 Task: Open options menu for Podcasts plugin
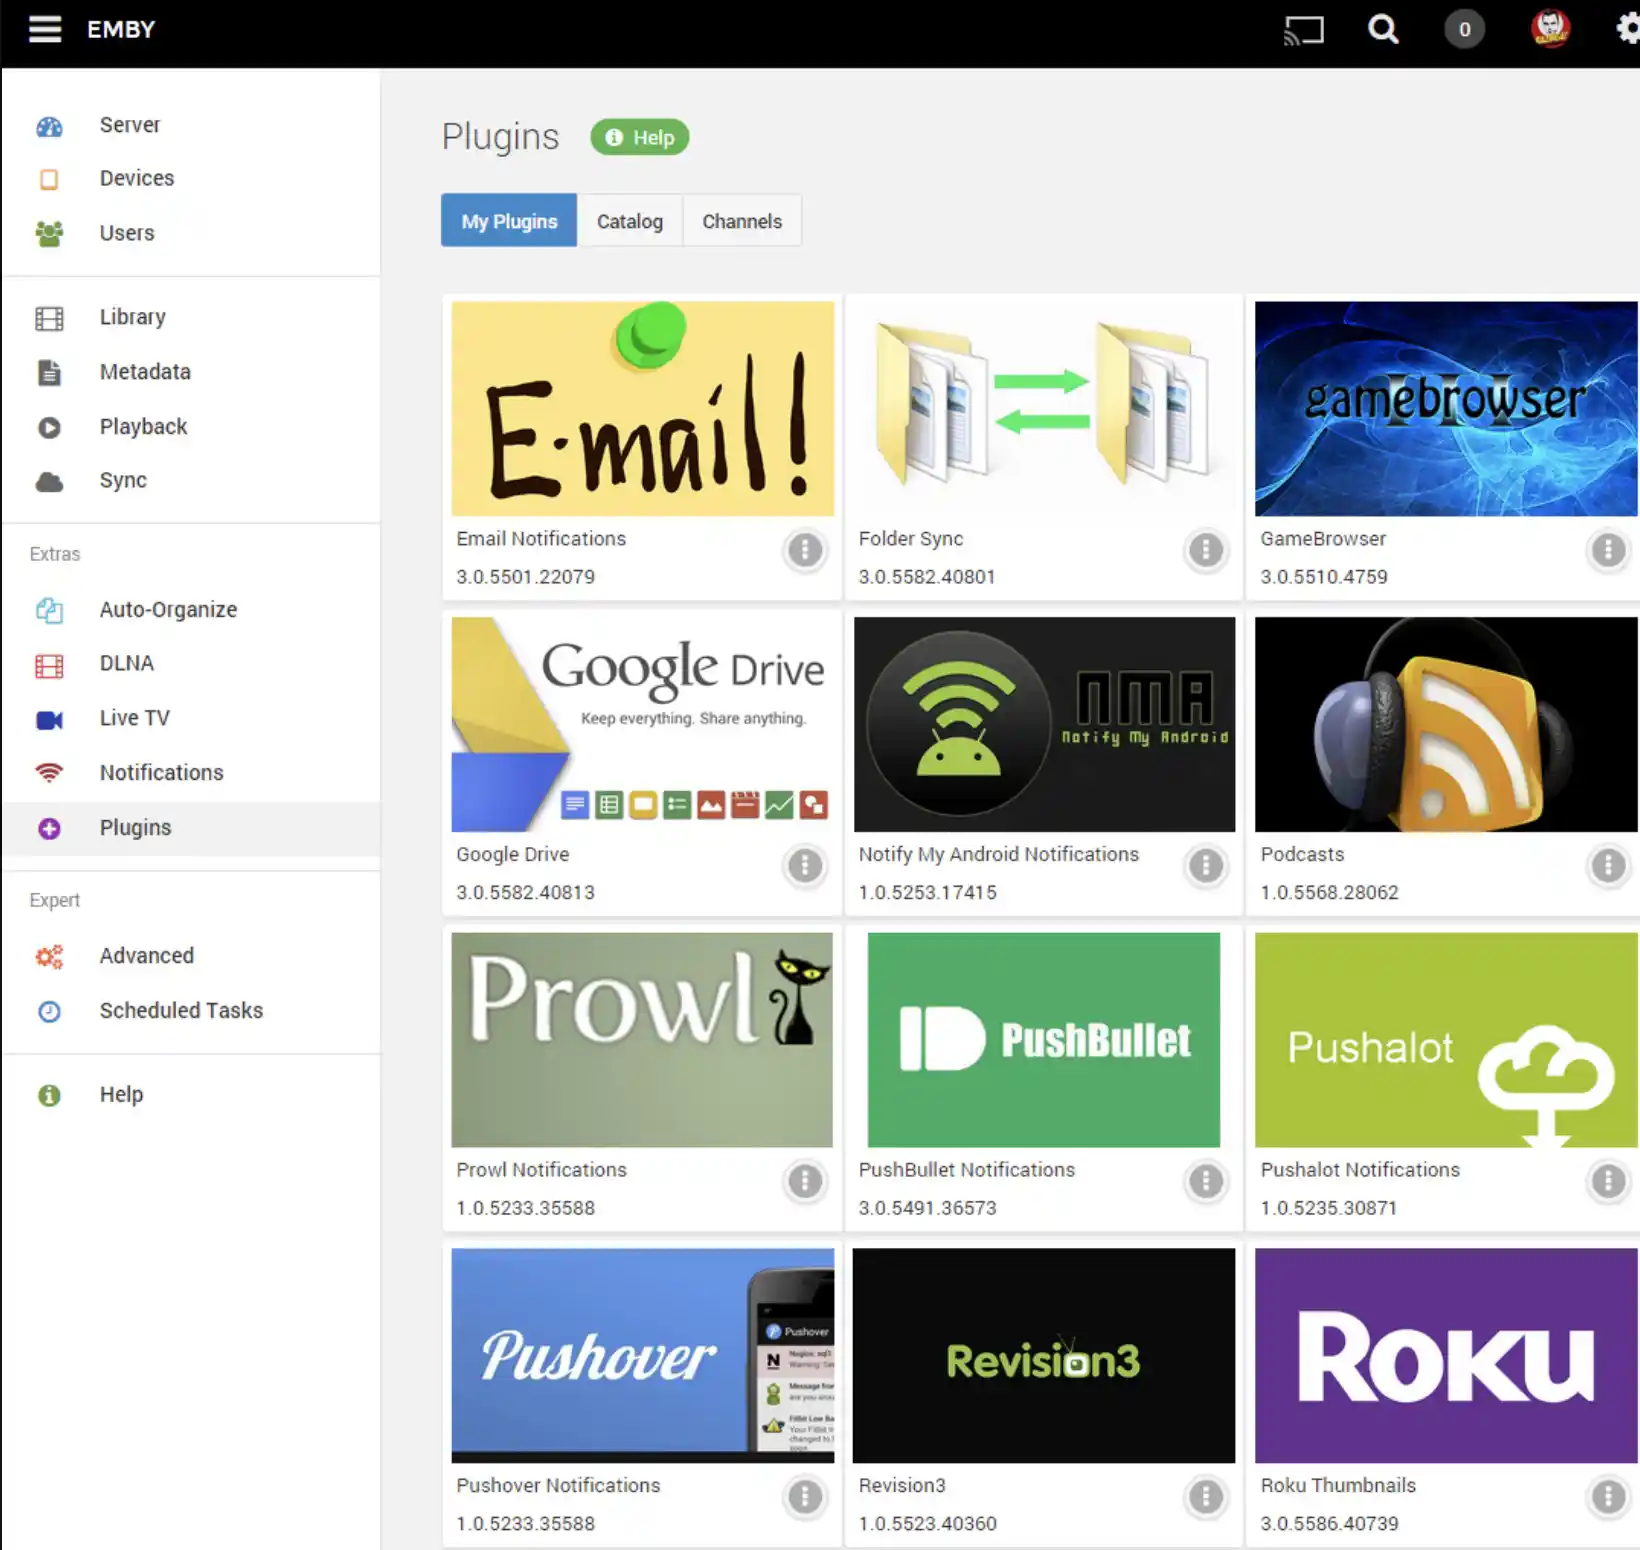[1608, 866]
